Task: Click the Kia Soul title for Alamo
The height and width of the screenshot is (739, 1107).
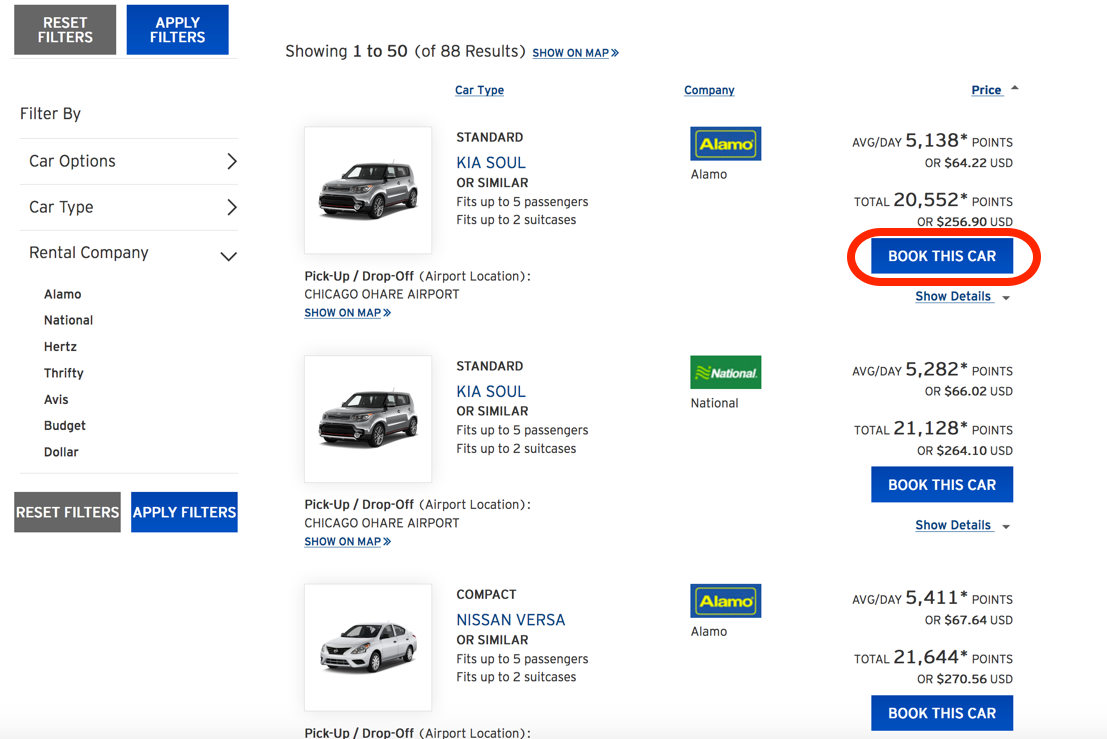Action: pyautogui.click(x=491, y=163)
